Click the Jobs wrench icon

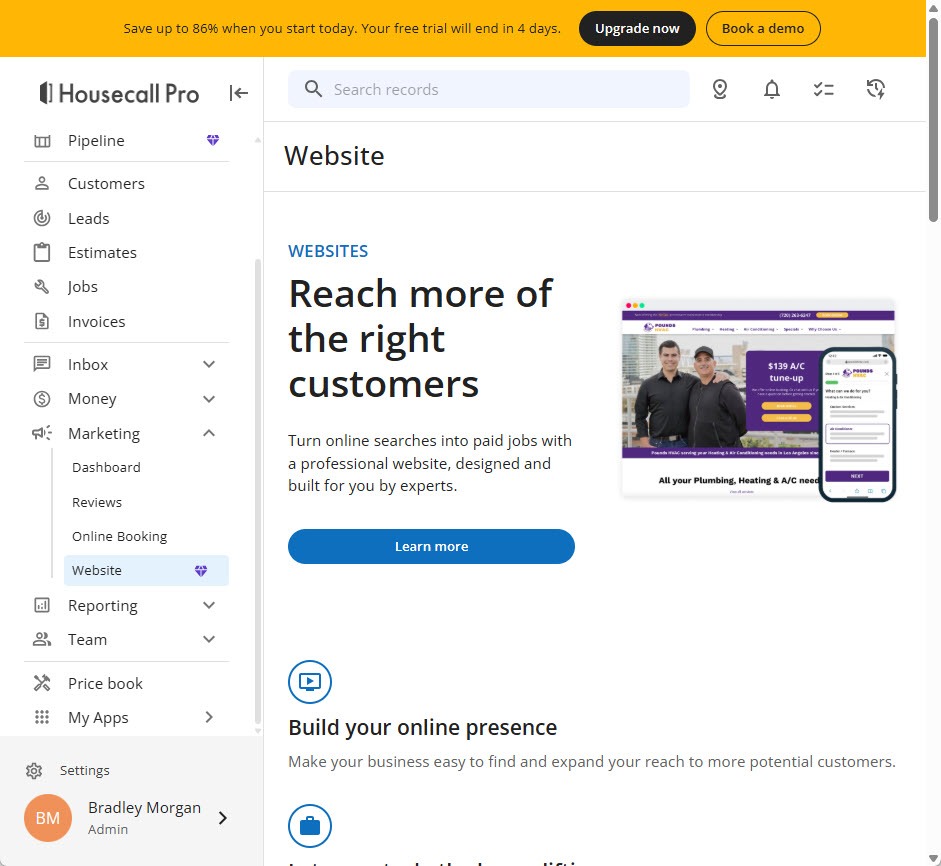(x=41, y=286)
